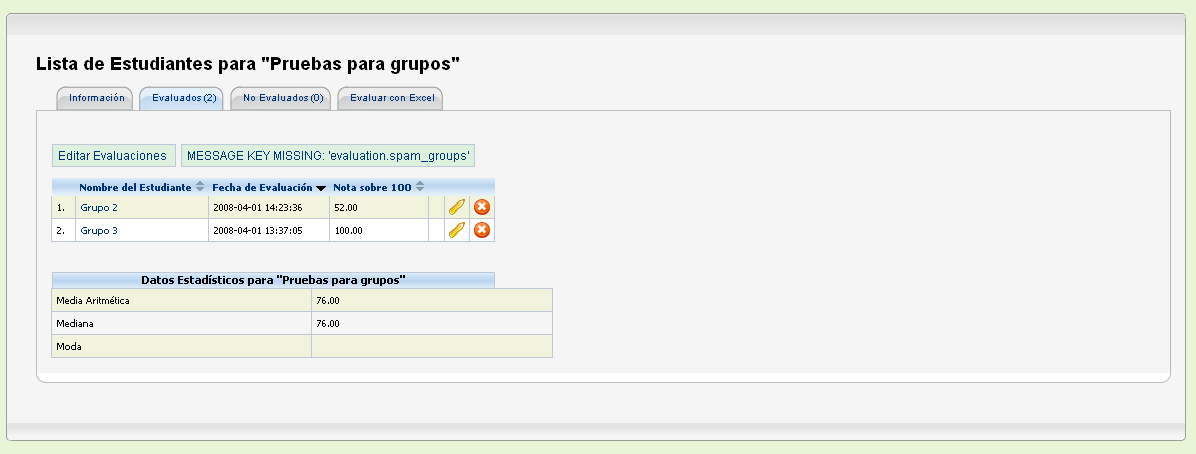Open the Grupo 2 student link
The height and width of the screenshot is (454, 1196).
click(x=99, y=208)
